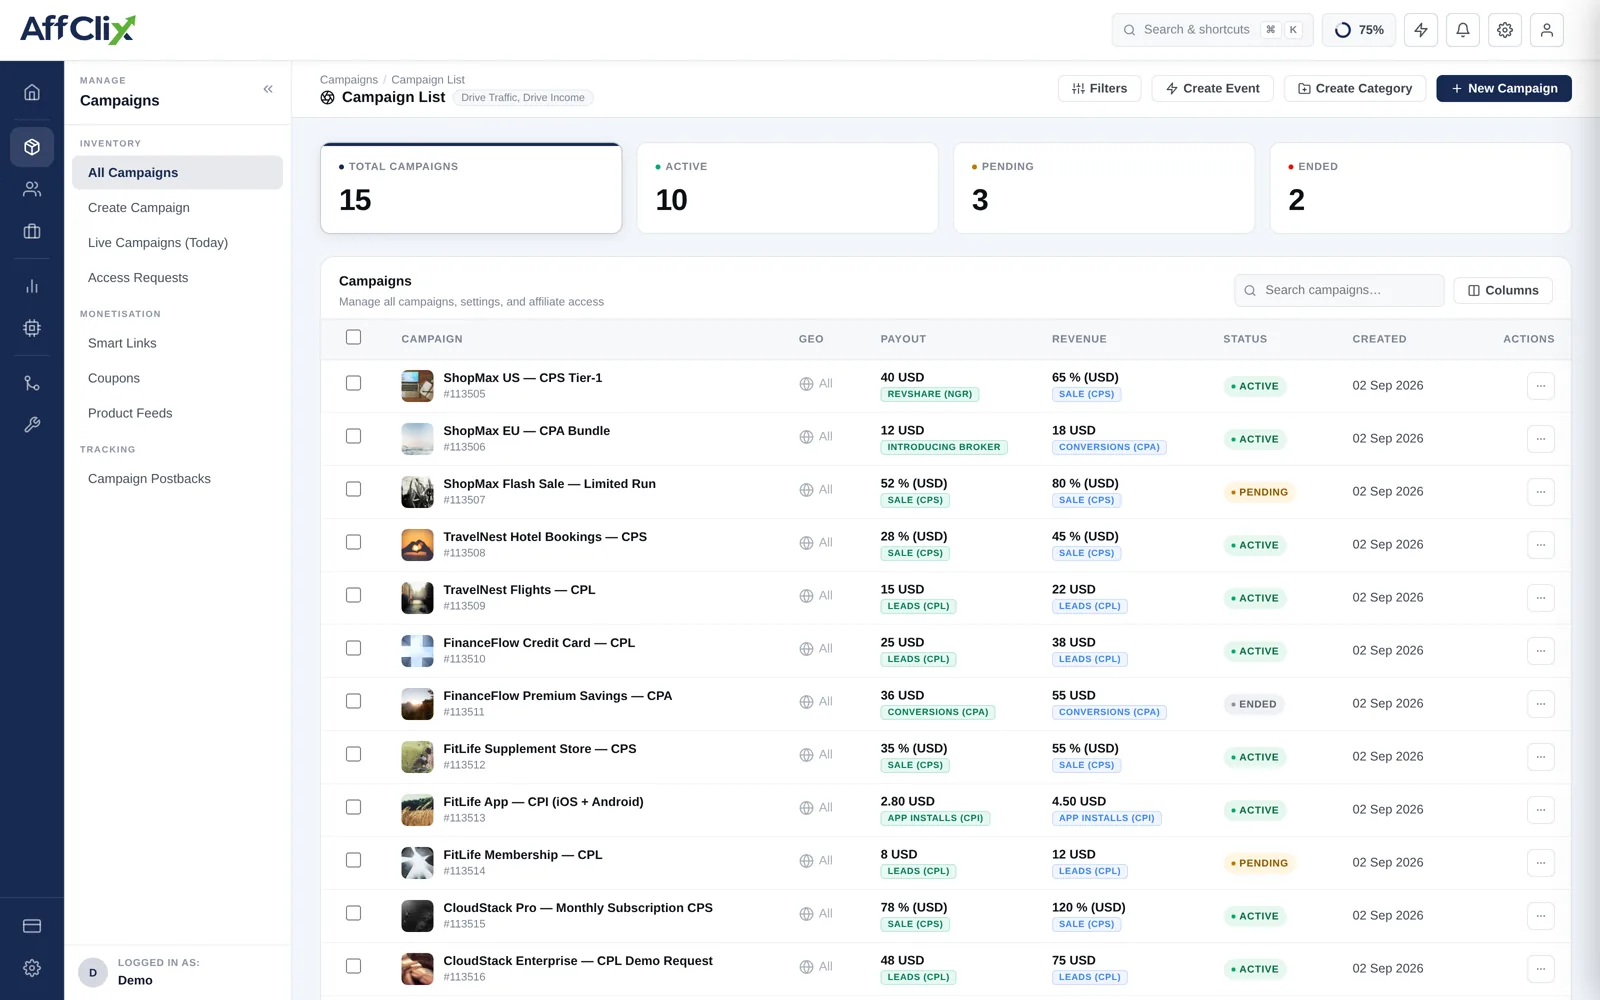Open the wrench tools icon in rail
Image resolution: width=1600 pixels, height=1000 pixels.
(x=32, y=425)
